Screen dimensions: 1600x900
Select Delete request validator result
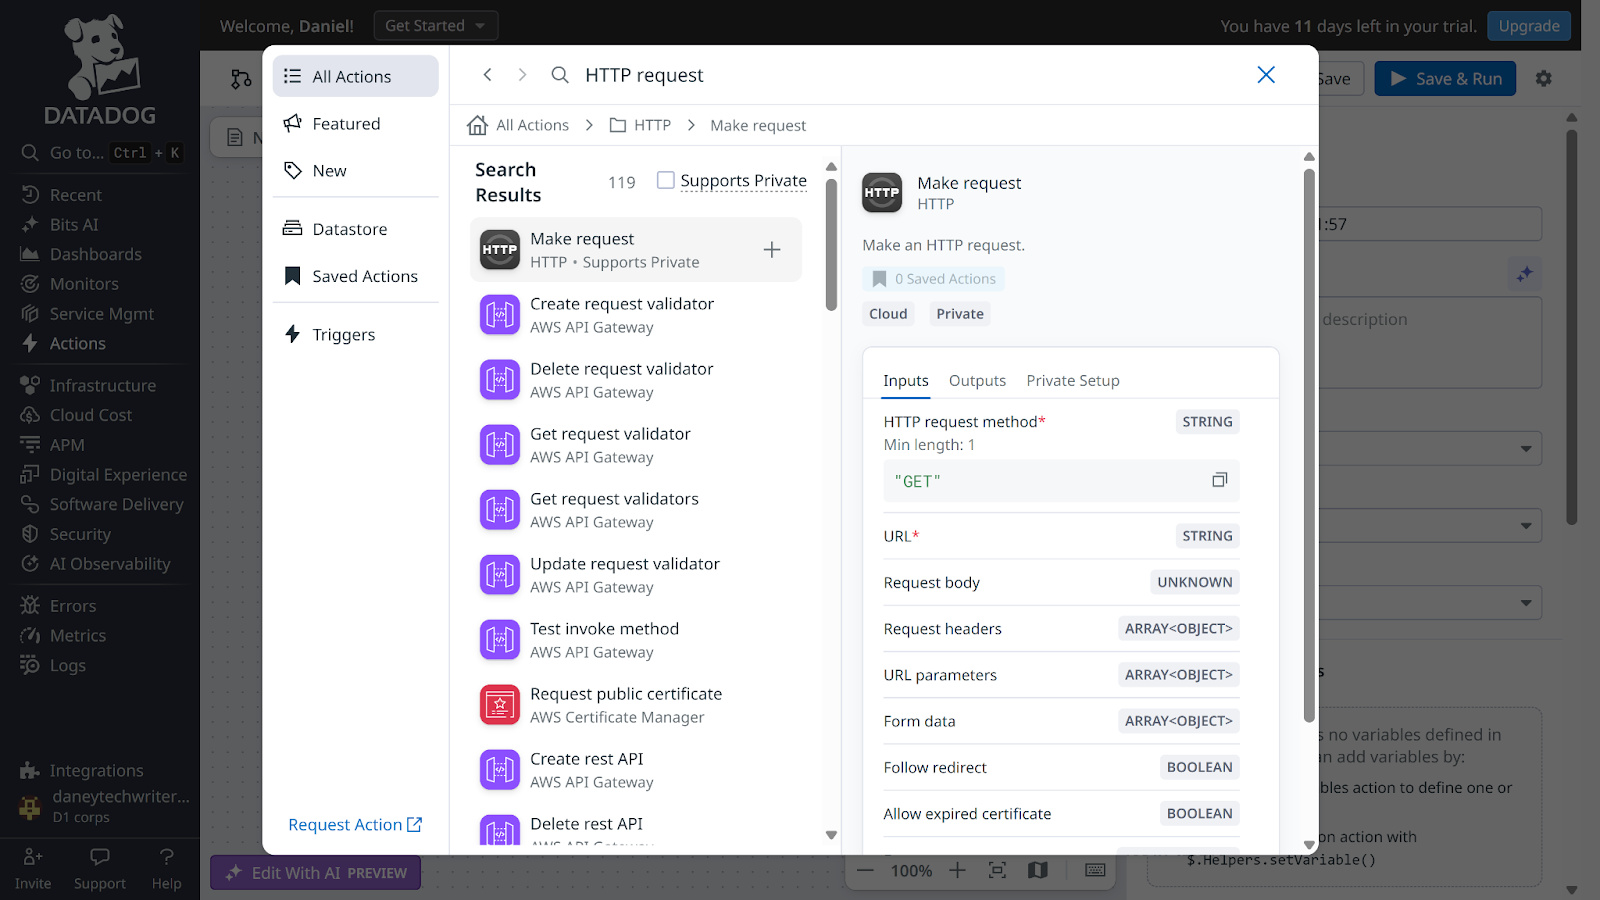pyautogui.click(x=636, y=380)
